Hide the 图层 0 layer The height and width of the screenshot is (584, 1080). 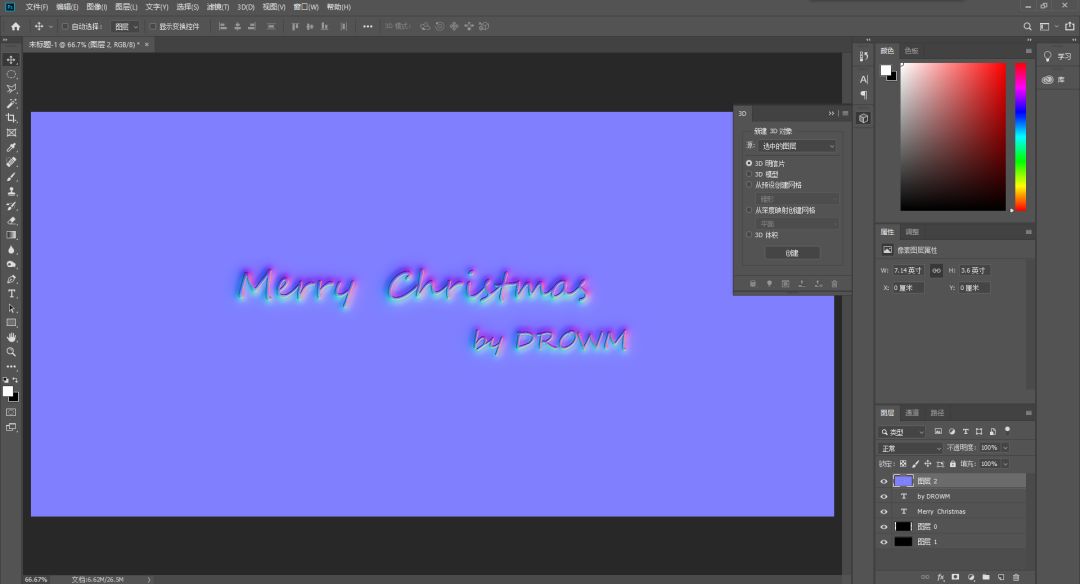[x=884, y=527]
